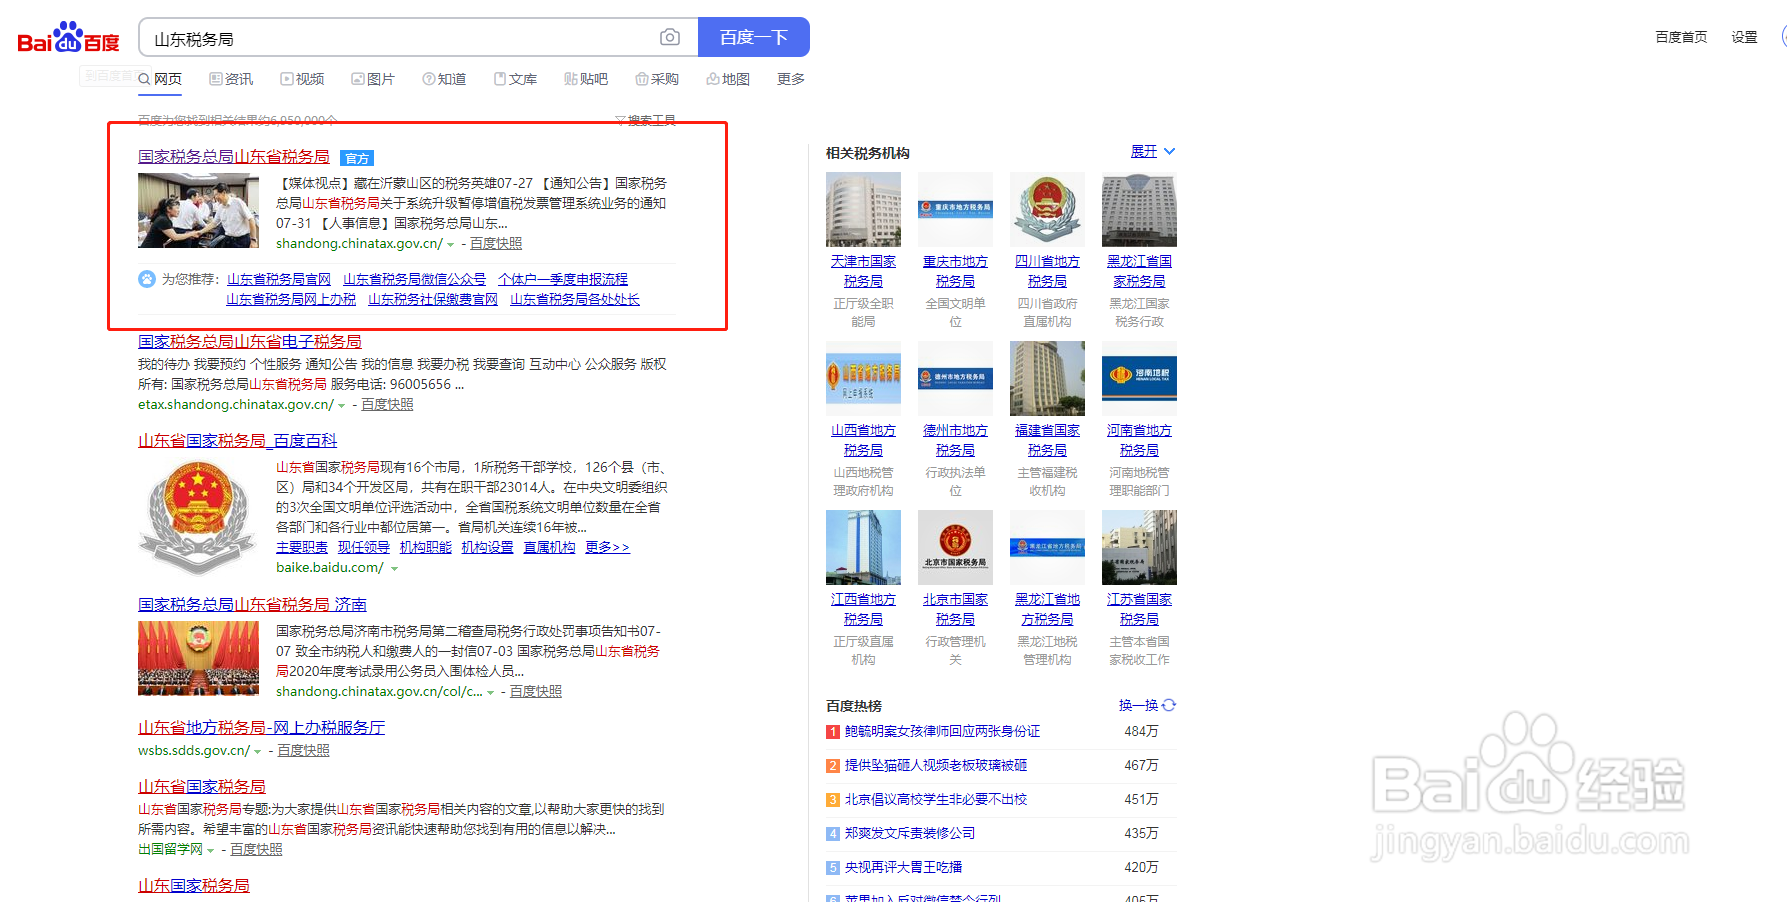The image size is (1787, 902).
Task: Open hot search 央视再评大胃王吃播
Action: tap(903, 867)
